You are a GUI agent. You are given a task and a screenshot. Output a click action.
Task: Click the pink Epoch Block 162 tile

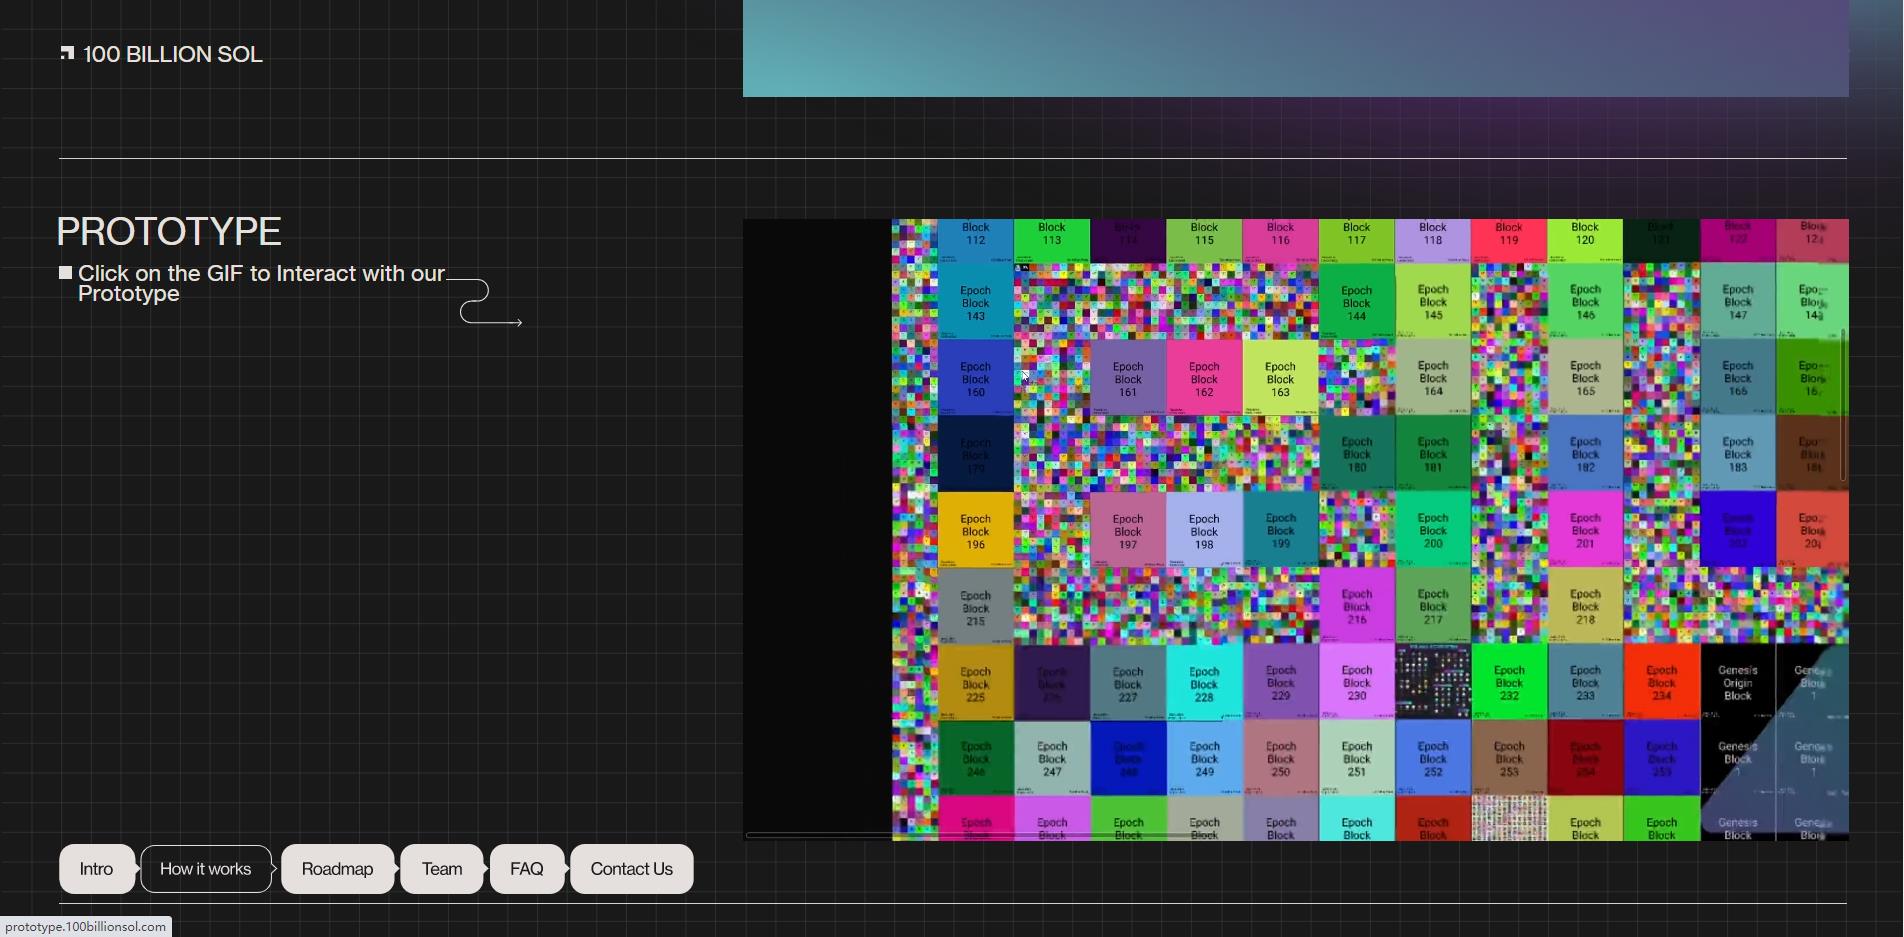[x=1204, y=378]
